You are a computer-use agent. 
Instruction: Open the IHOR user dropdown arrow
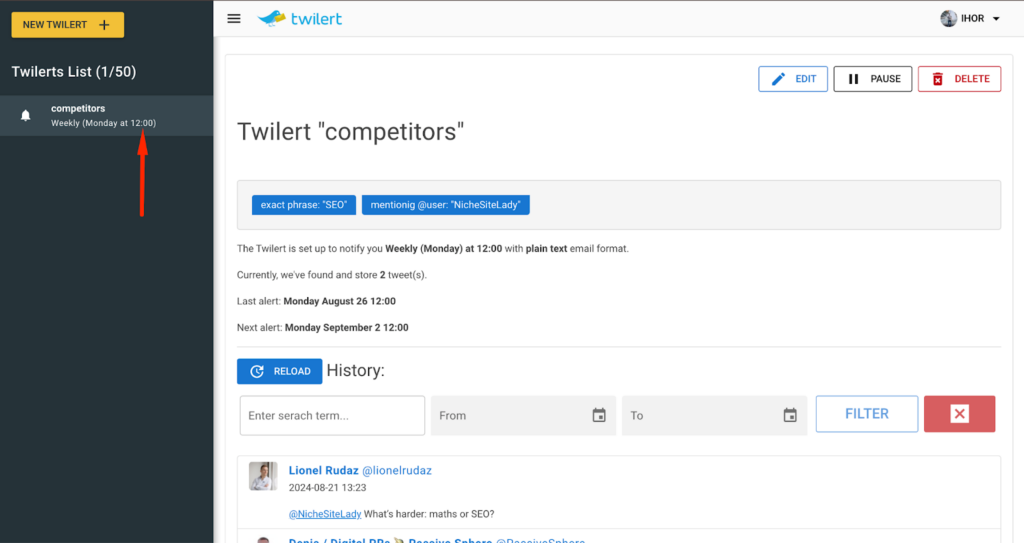(x=997, y=19)
